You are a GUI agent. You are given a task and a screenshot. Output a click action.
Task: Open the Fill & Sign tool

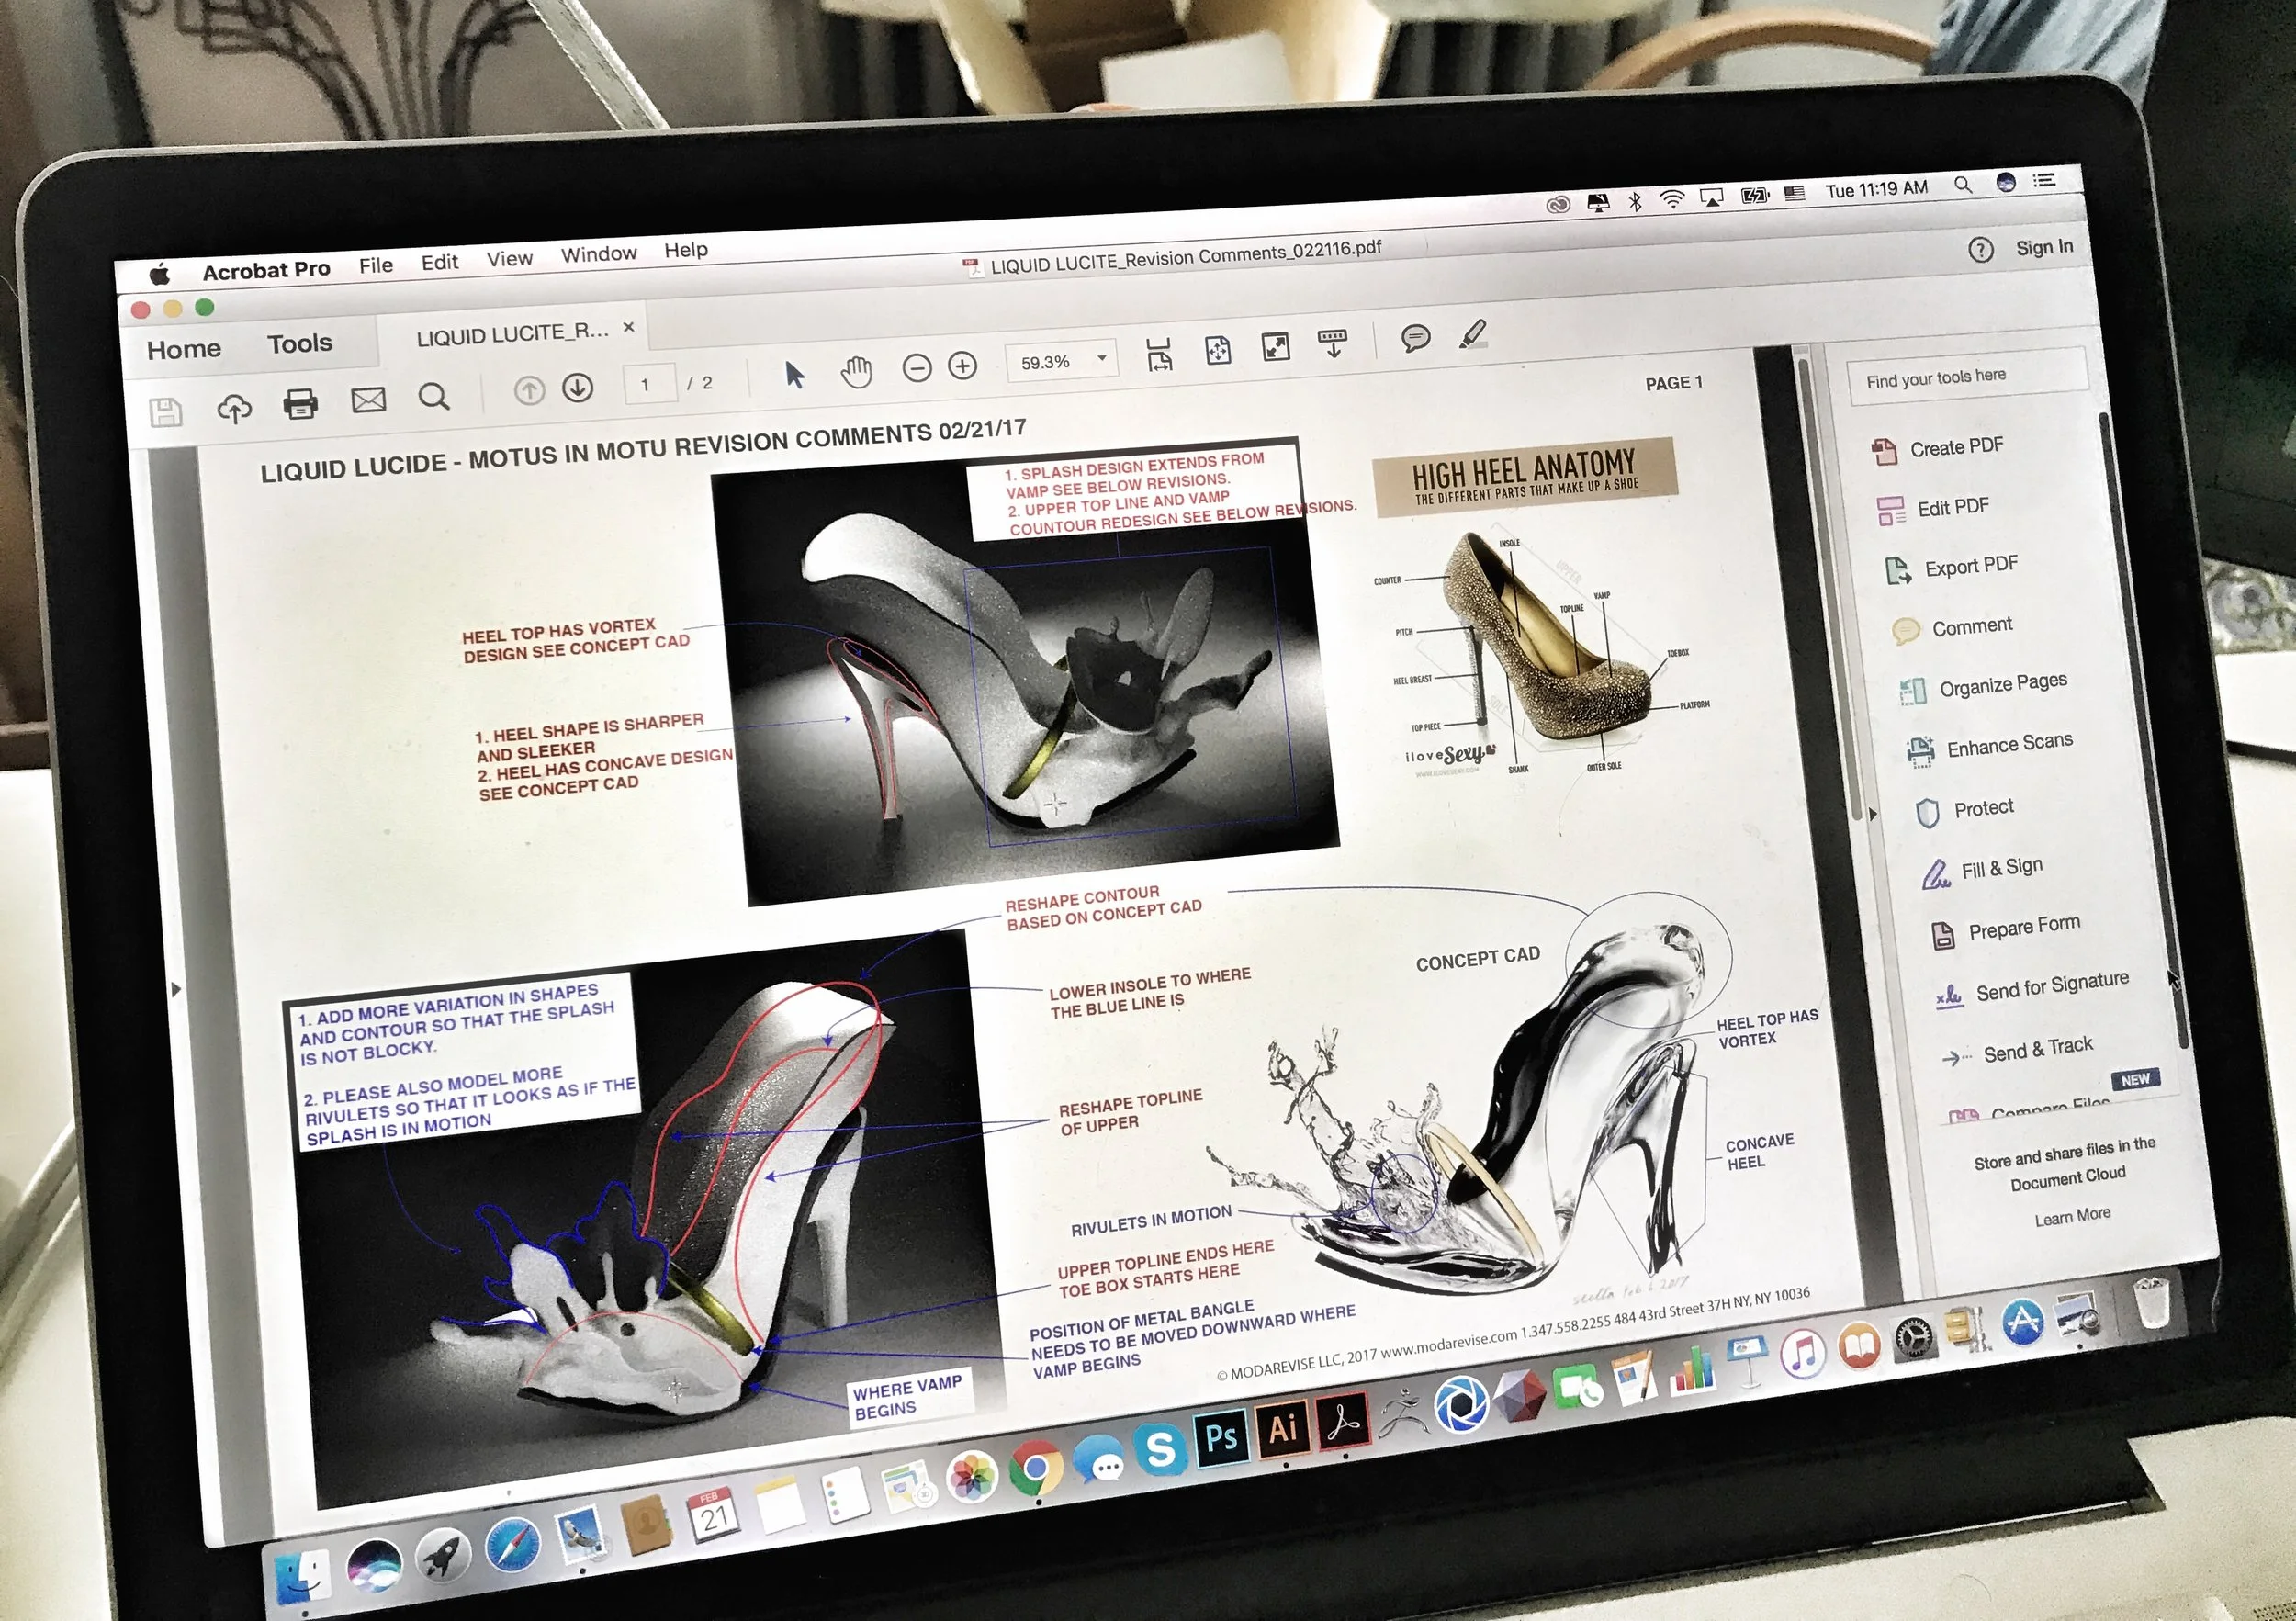(1982, 870)
